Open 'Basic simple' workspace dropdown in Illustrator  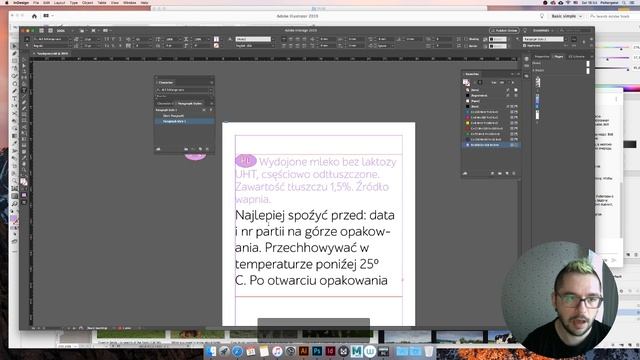click(x=567, y=16)
